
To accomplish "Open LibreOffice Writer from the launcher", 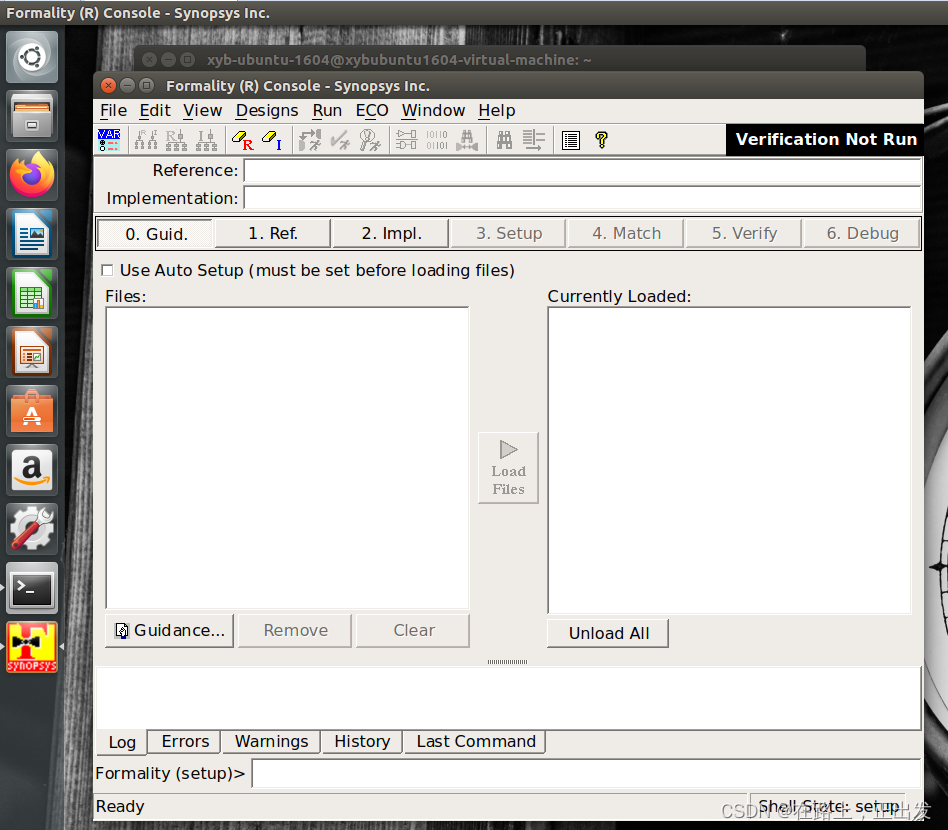I will click(x=32, y=234).
